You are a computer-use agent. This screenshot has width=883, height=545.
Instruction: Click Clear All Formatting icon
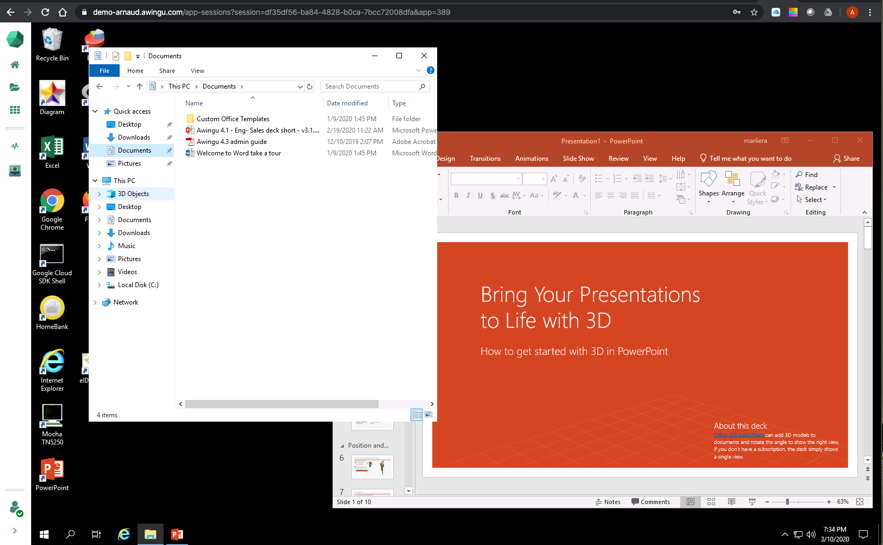[582, 178]
